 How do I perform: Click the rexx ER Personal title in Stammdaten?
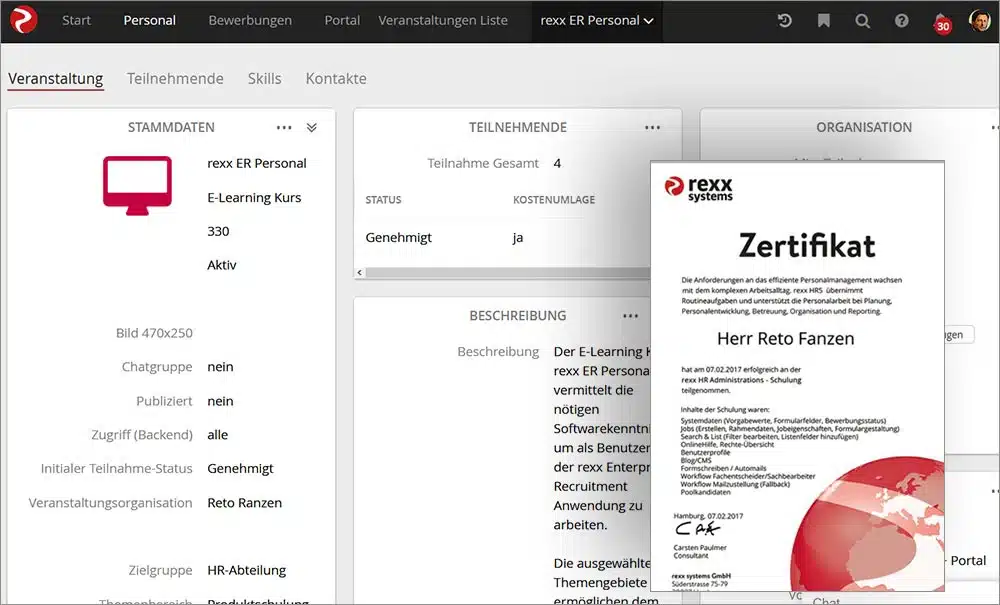[257, 163]
